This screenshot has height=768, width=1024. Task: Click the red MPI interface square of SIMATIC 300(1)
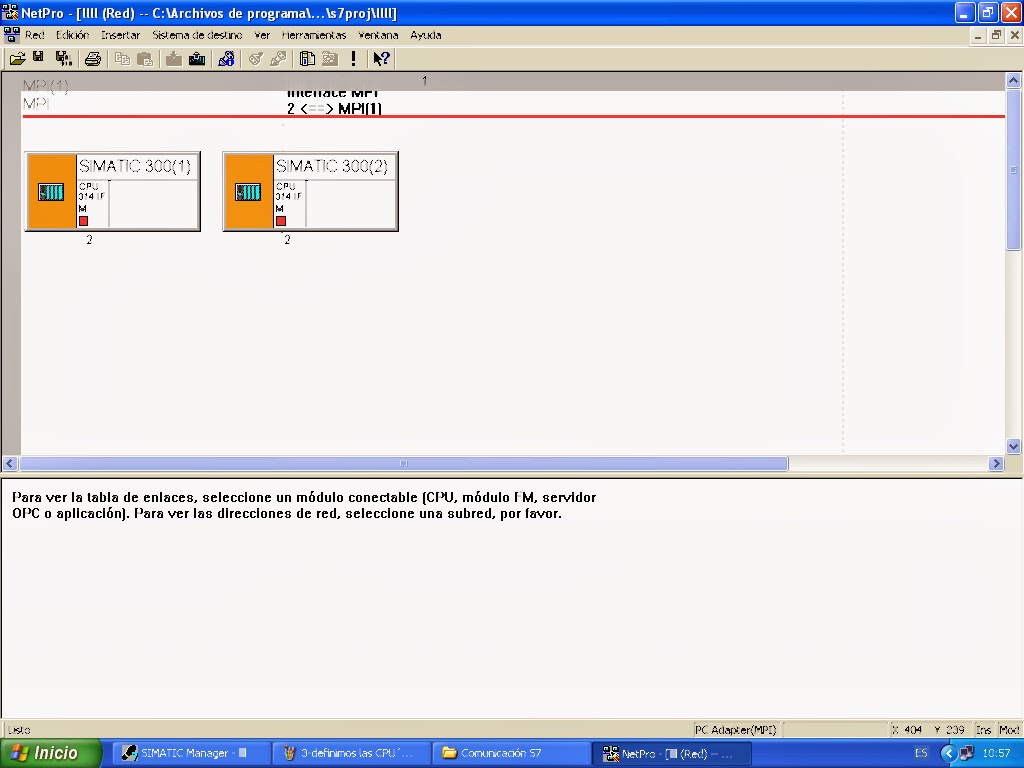83,221
